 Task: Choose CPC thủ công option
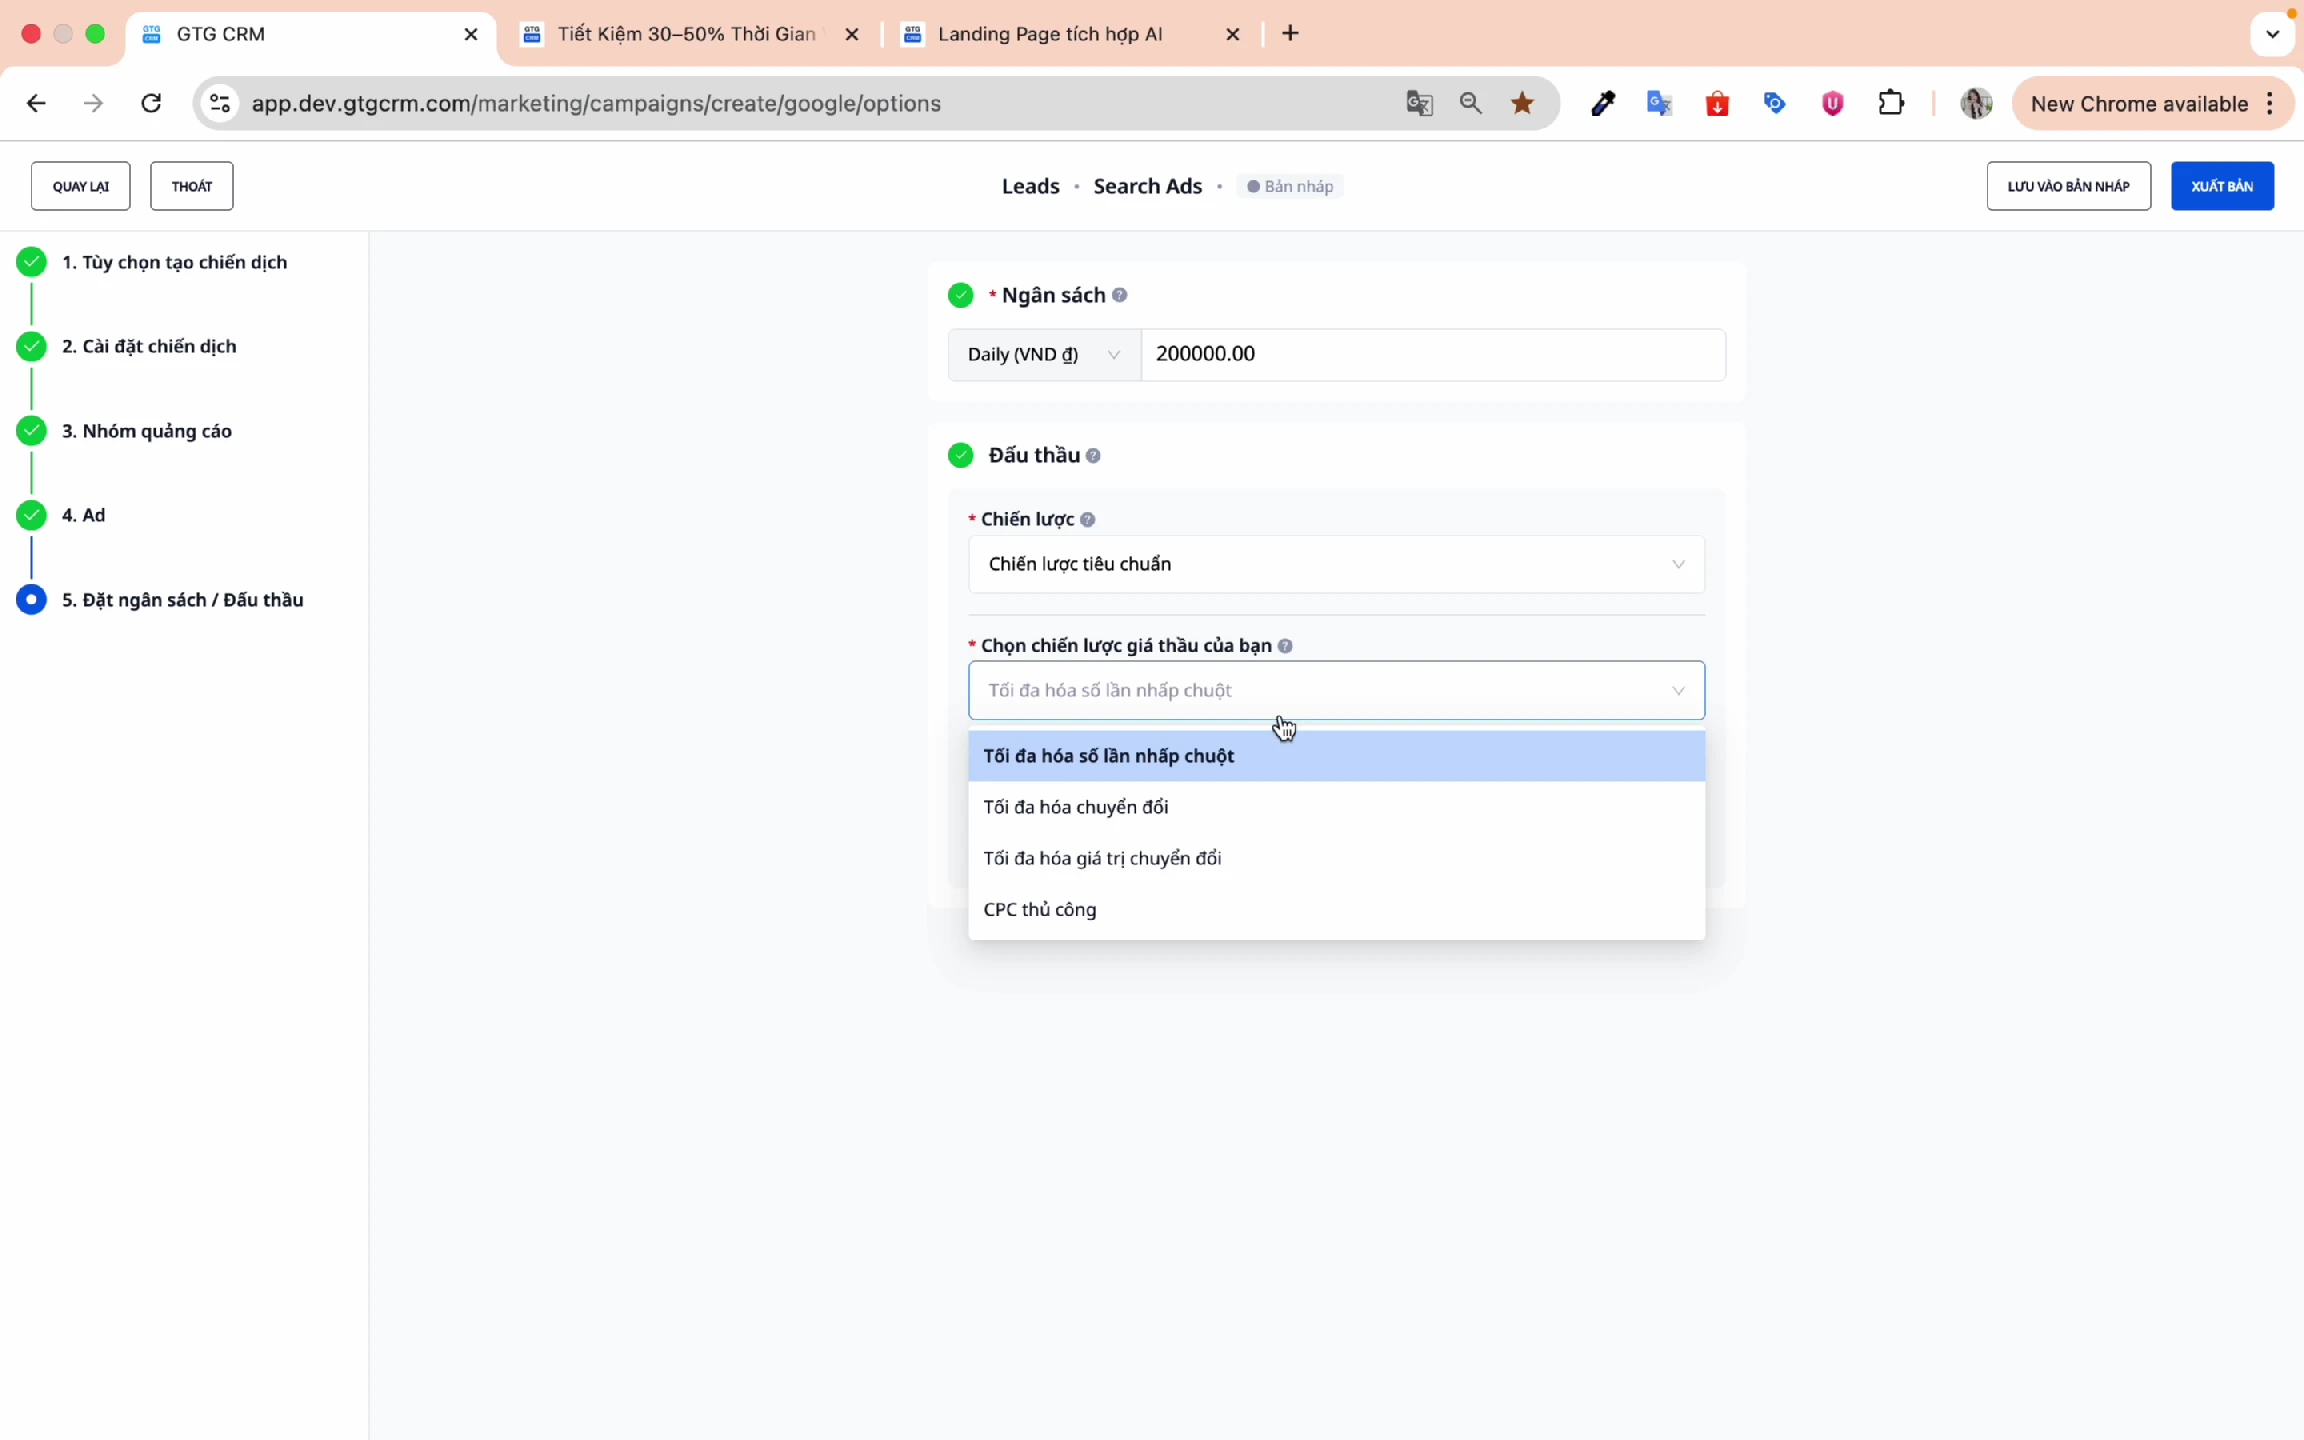point(1040,910)
